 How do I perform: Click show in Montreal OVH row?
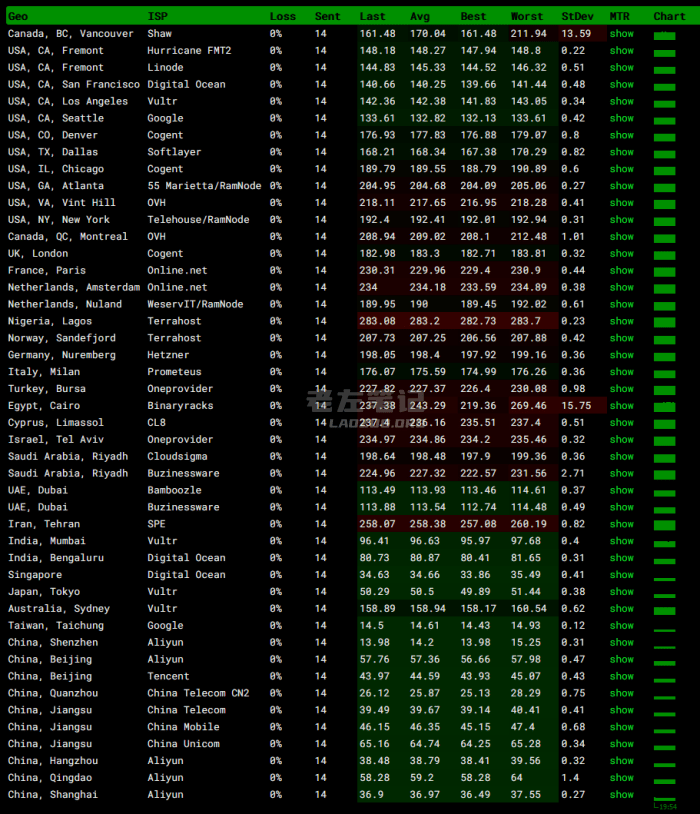[622, 237]
